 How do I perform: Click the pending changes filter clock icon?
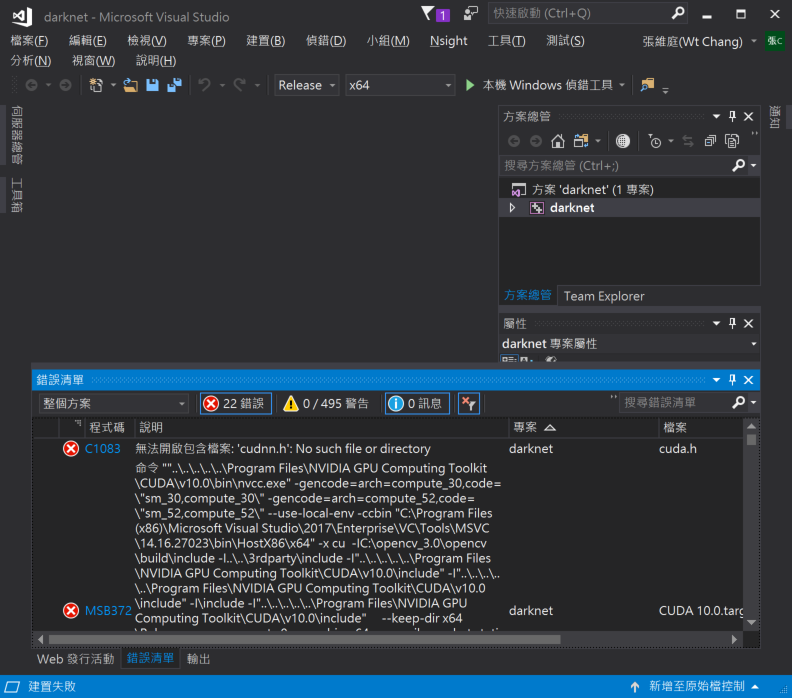[654, 141]
